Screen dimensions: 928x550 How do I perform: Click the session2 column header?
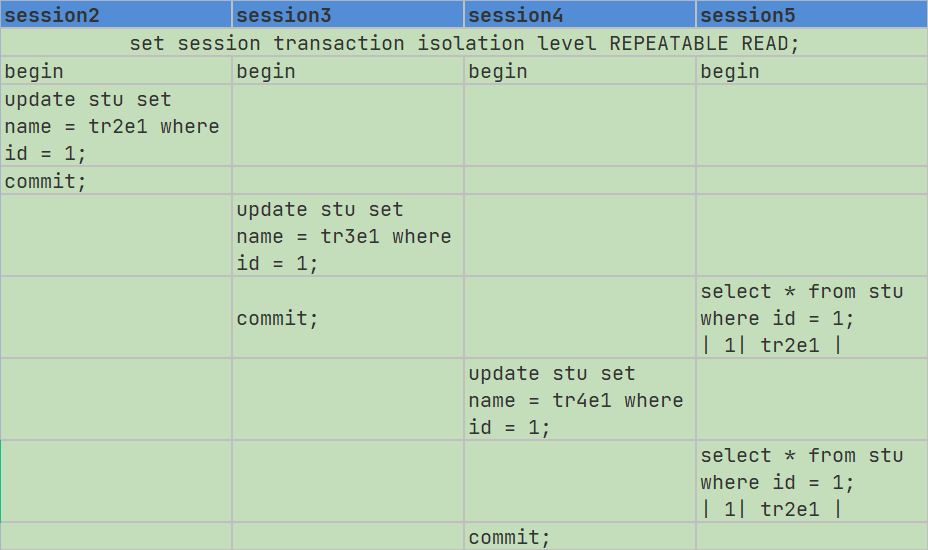[x=116, y=15]
